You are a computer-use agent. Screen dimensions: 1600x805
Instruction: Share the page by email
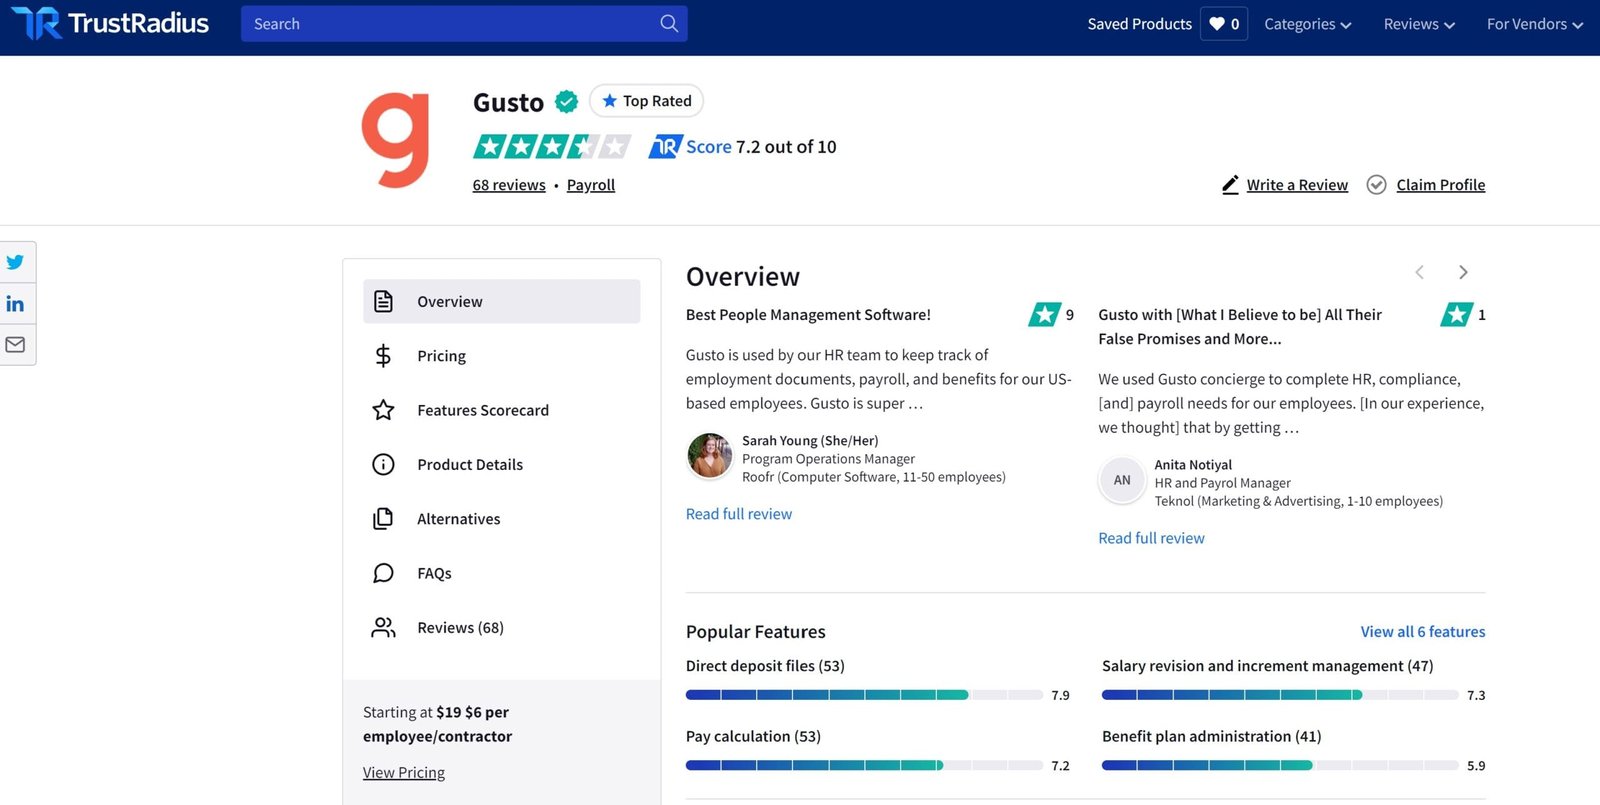point(15,345)
